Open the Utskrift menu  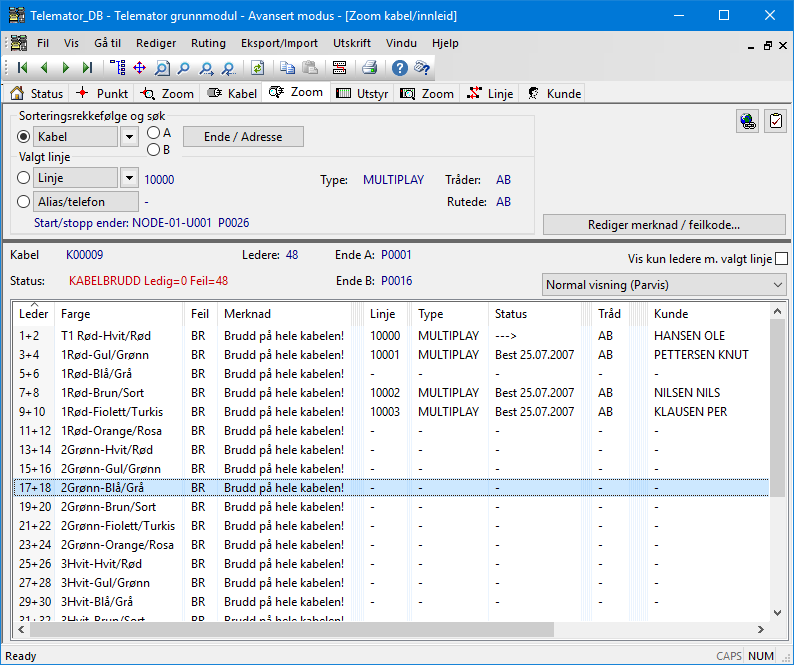[x=352, y=43]
